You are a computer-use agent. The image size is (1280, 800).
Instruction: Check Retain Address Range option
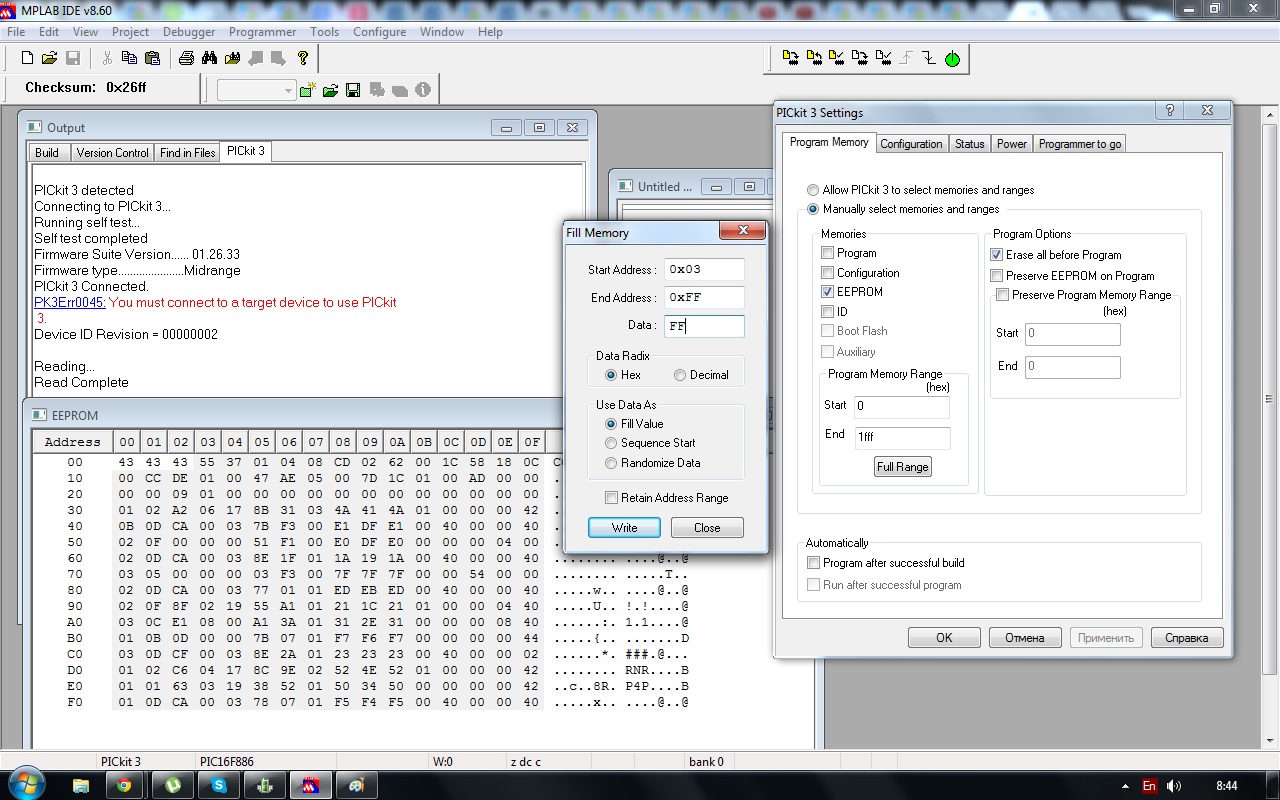tap(611, 498)
